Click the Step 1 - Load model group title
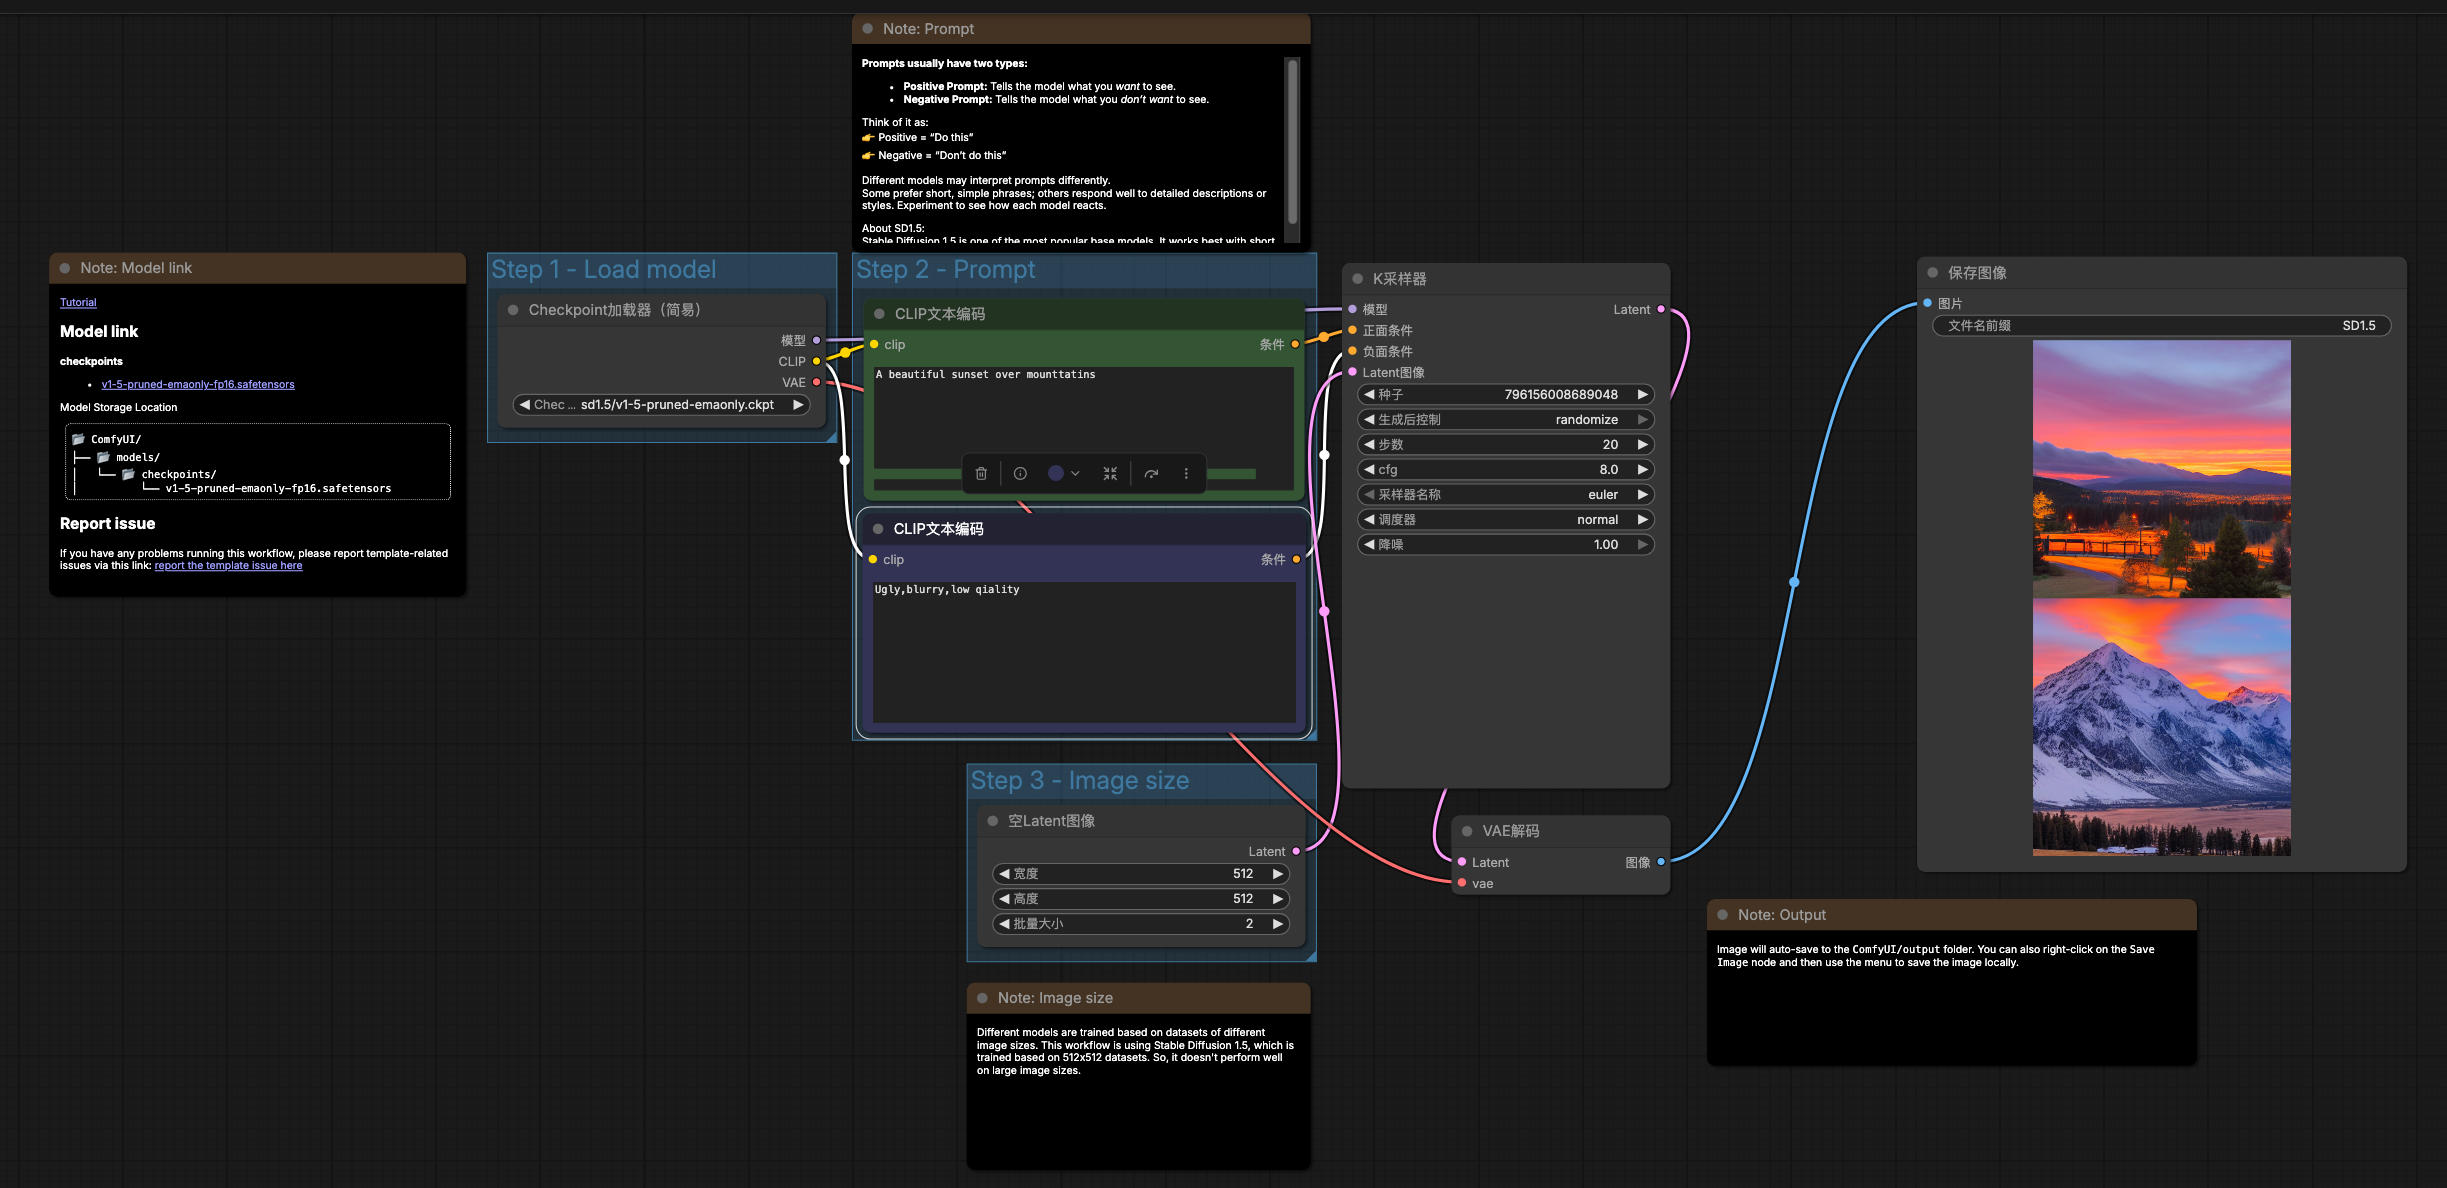The image size is (2447, 1188). tap(603, 270)
